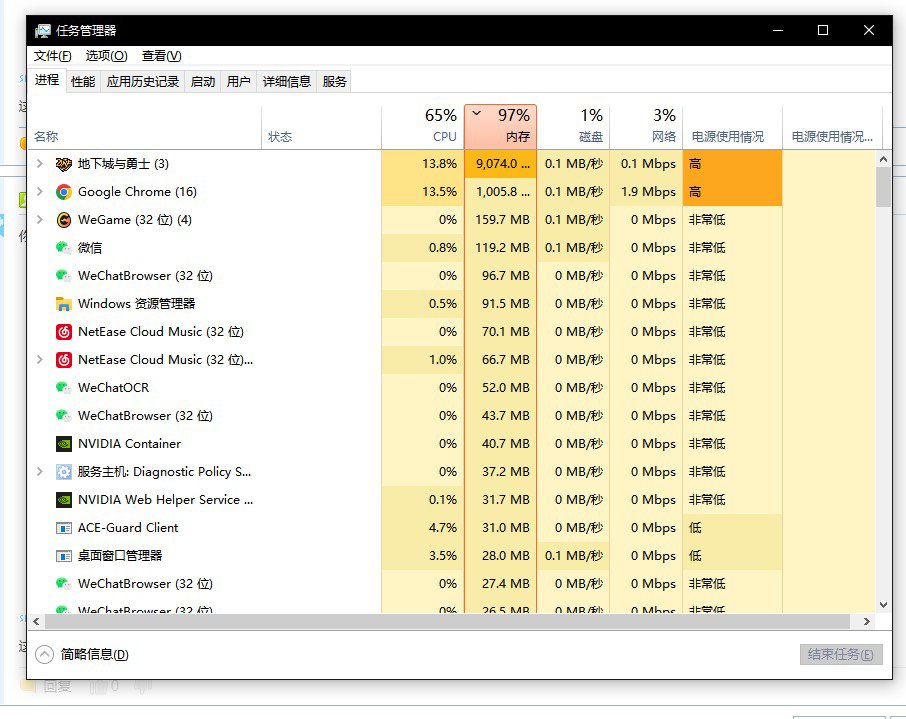Expand the Google Chrome (16) process group

39,191
